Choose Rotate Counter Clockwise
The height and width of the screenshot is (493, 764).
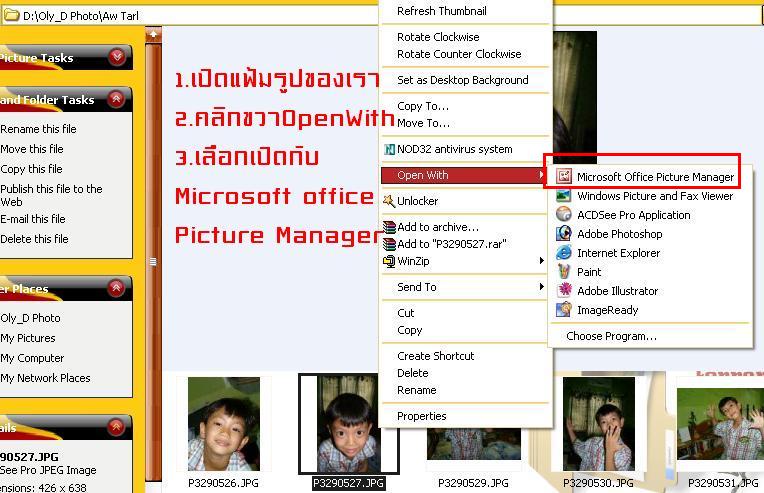[465, 54]
